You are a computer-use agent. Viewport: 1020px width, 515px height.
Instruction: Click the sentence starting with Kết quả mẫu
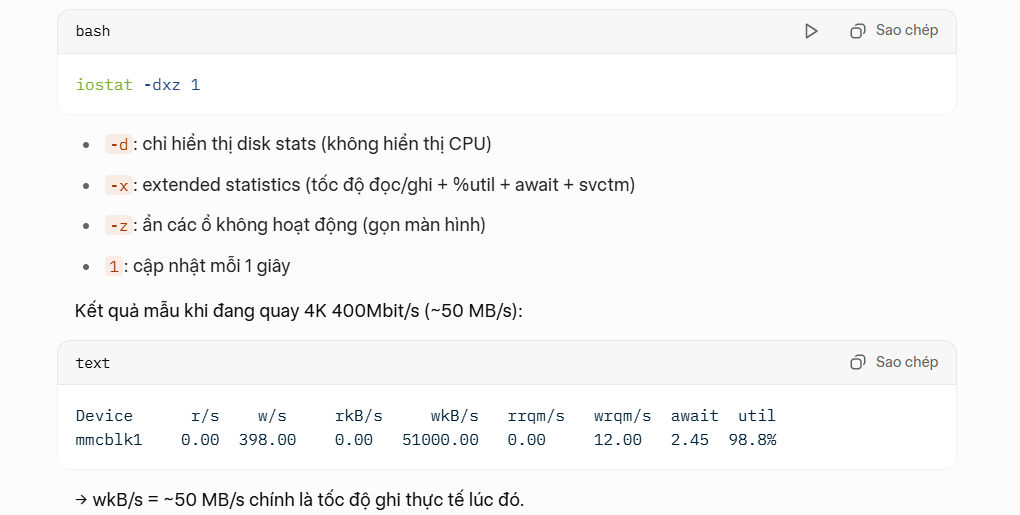coord(299,310)
